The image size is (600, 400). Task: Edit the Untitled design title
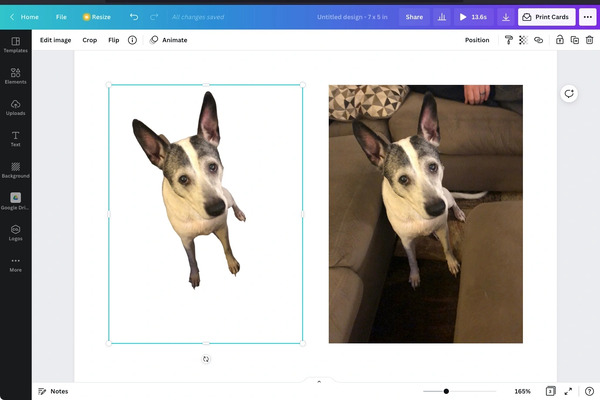tap(352, 17)
